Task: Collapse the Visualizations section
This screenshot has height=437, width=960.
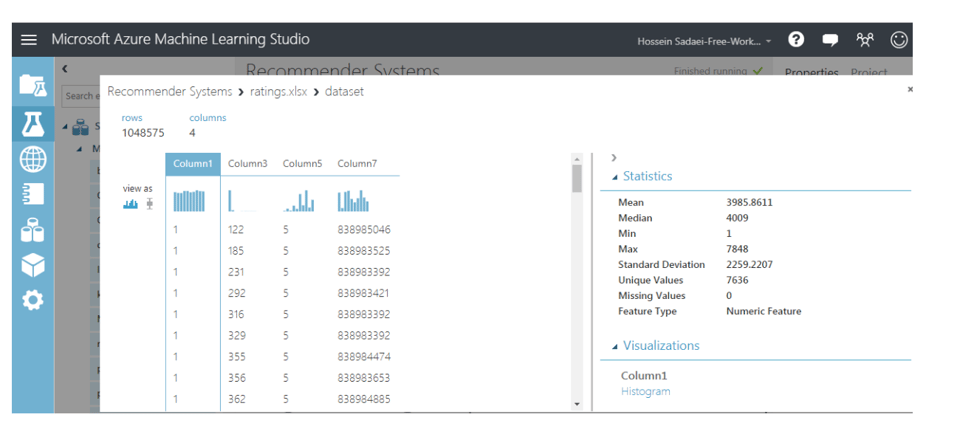Action: pos(615,346)
